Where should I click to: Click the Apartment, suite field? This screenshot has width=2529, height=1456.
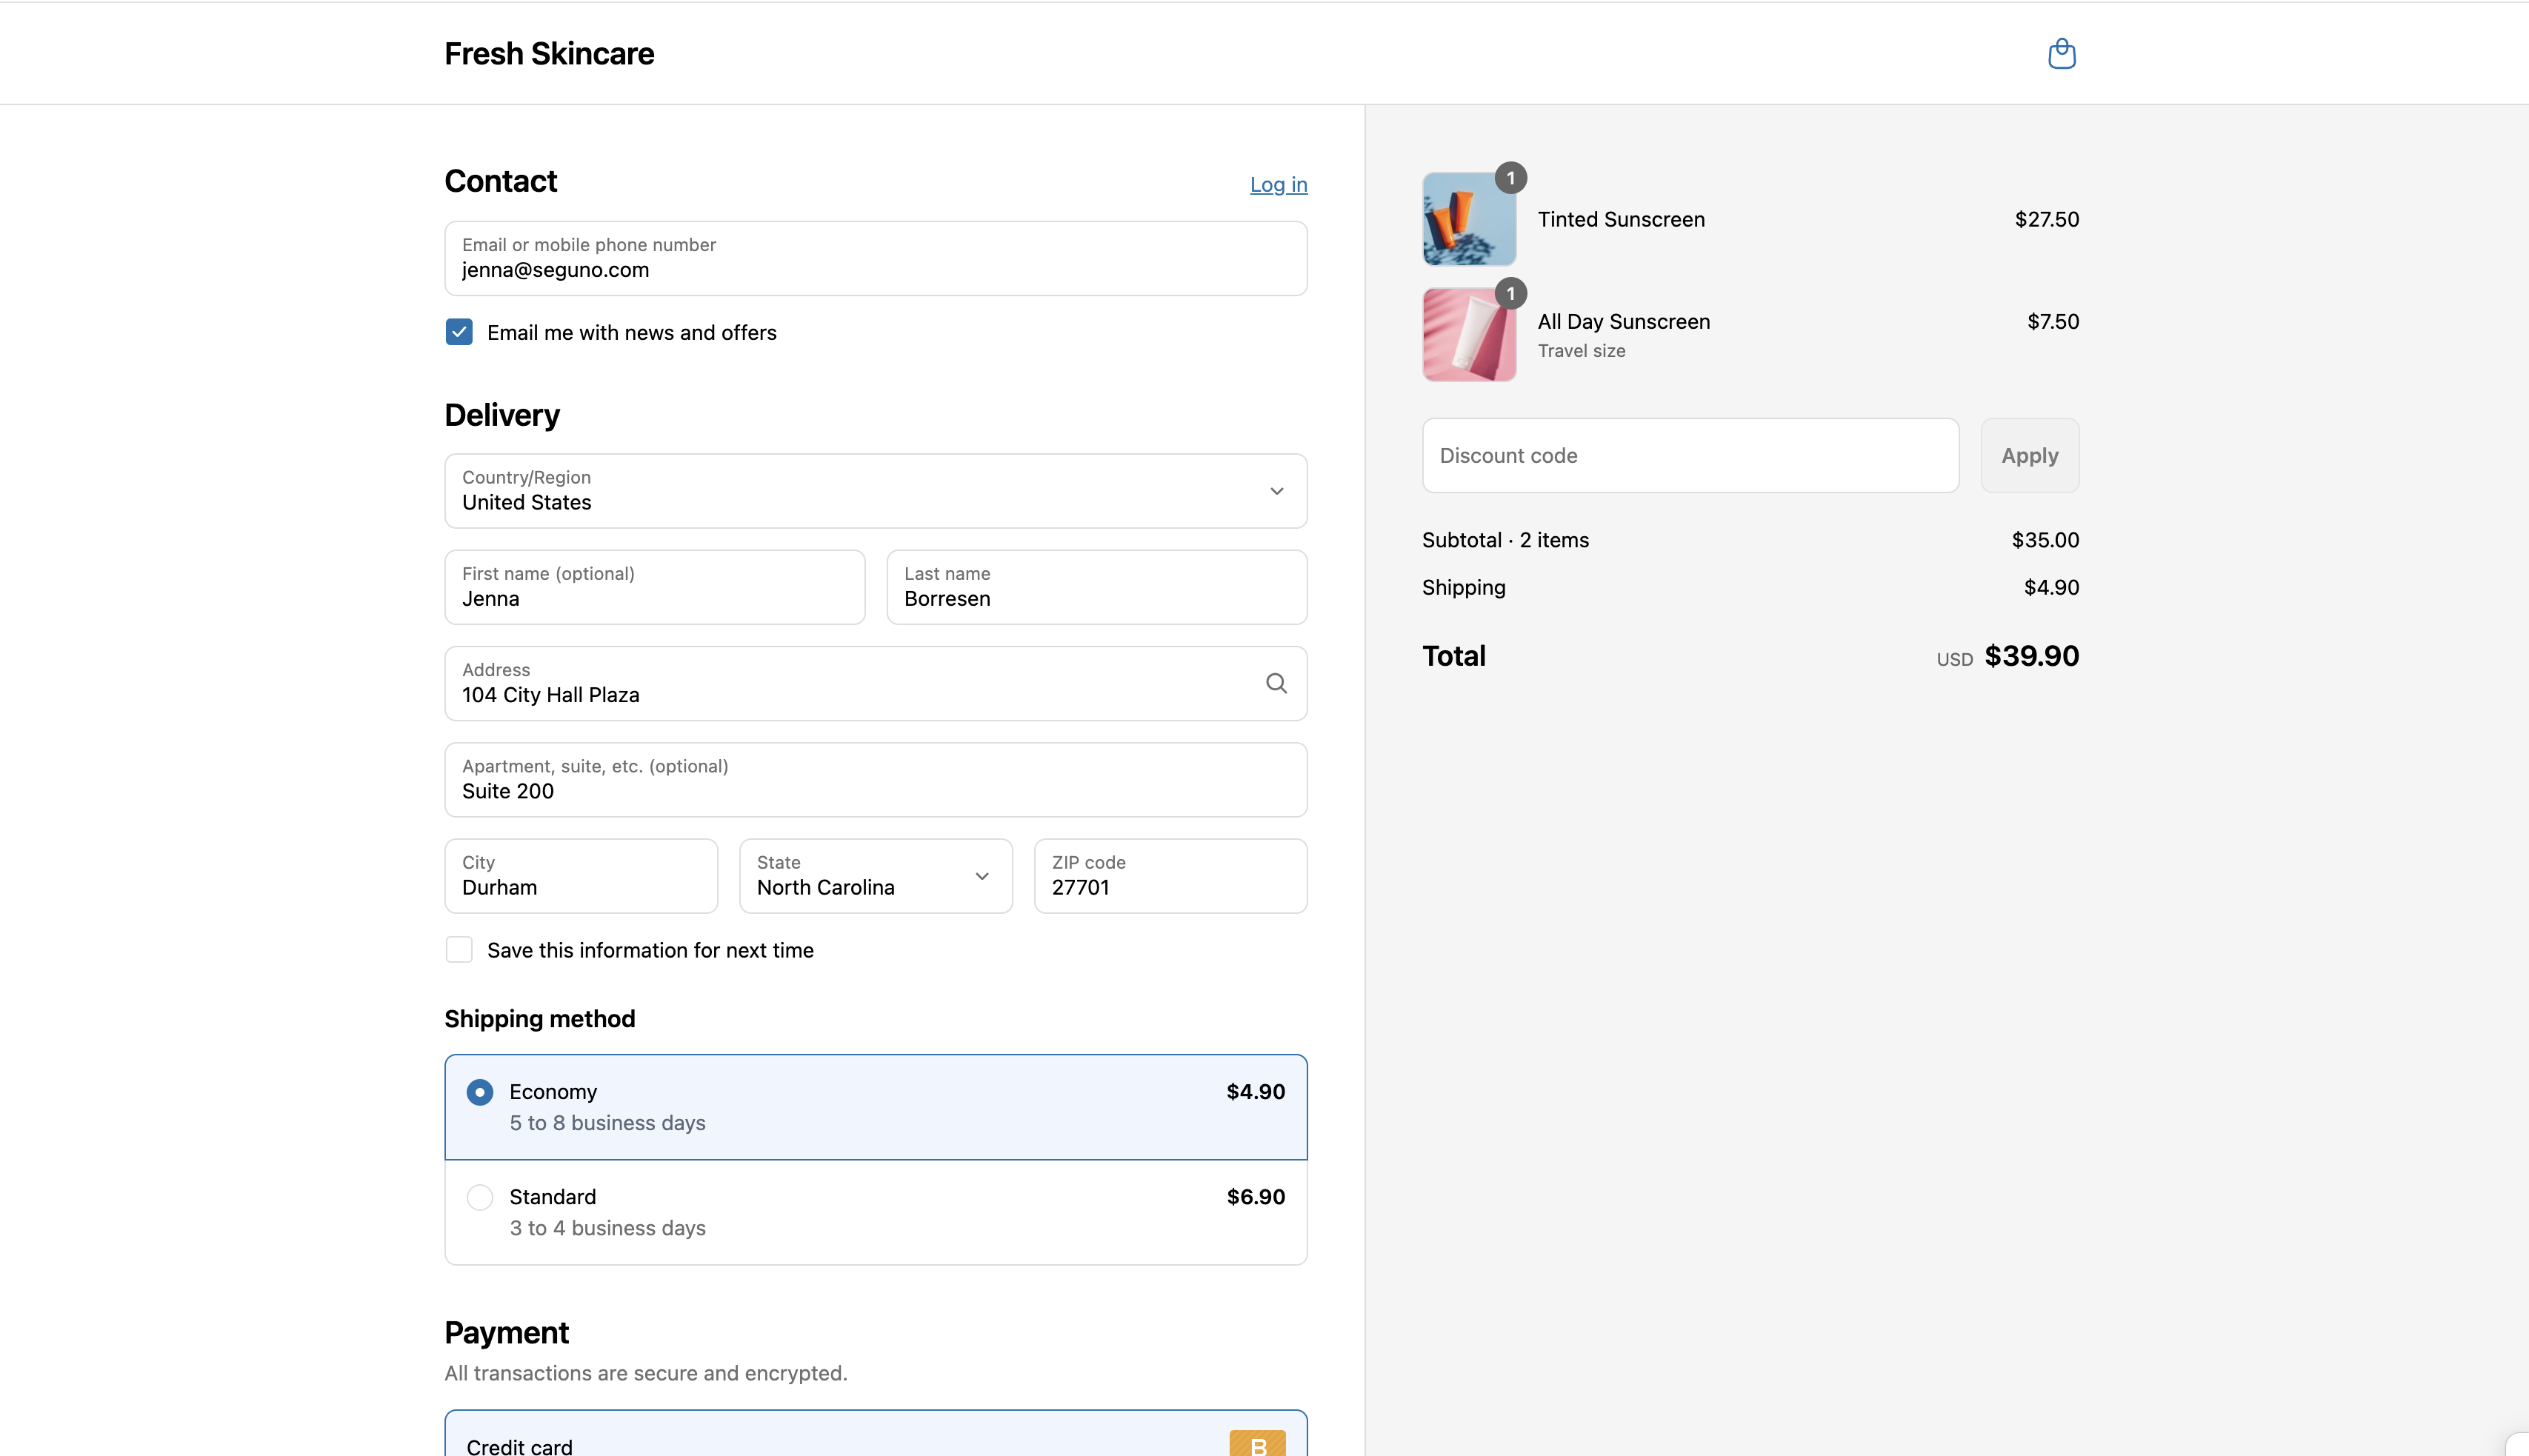point(875,780)
